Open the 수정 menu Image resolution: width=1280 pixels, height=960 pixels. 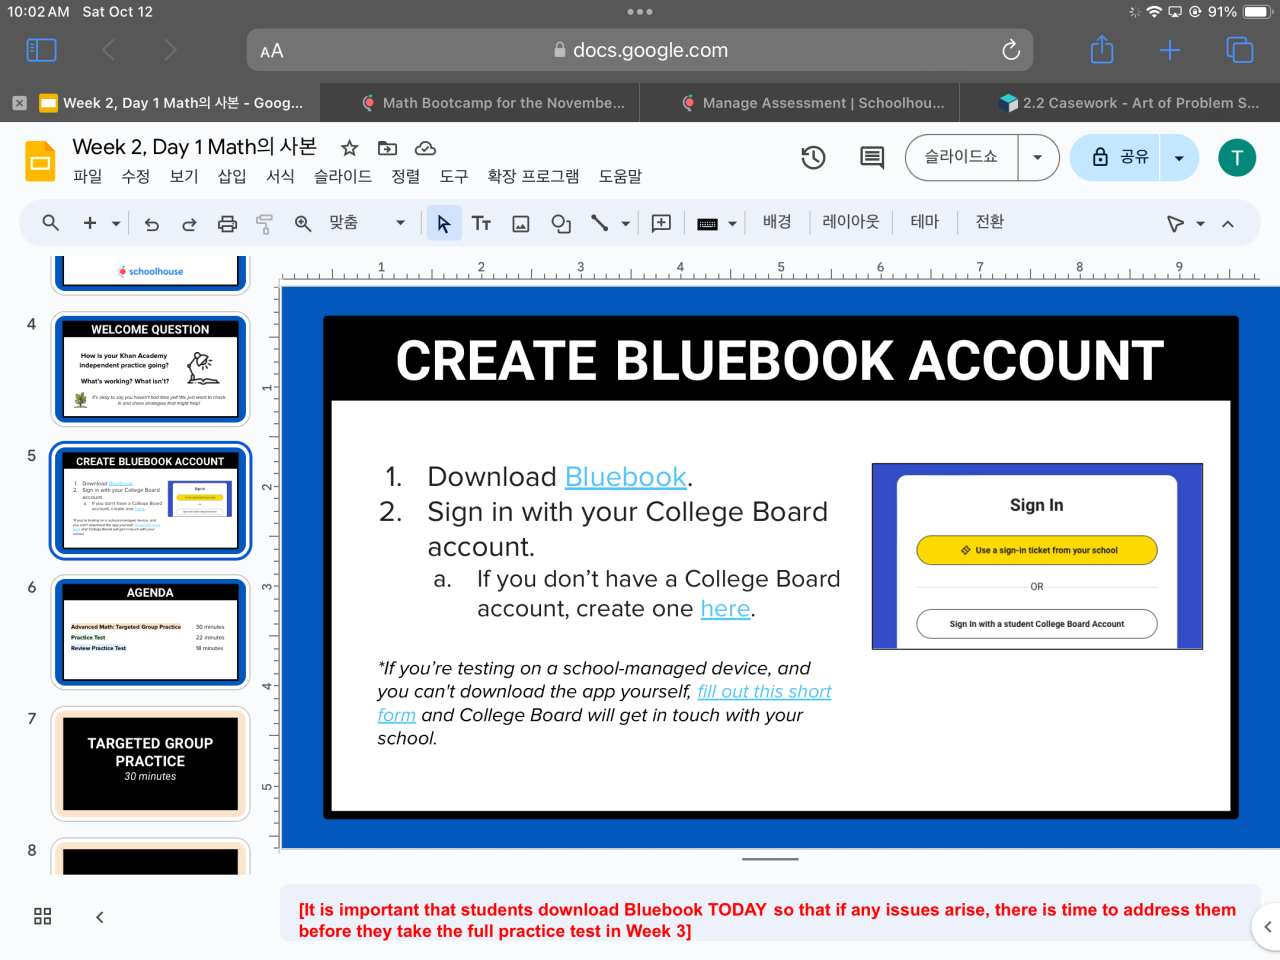(x=135, y=176)
